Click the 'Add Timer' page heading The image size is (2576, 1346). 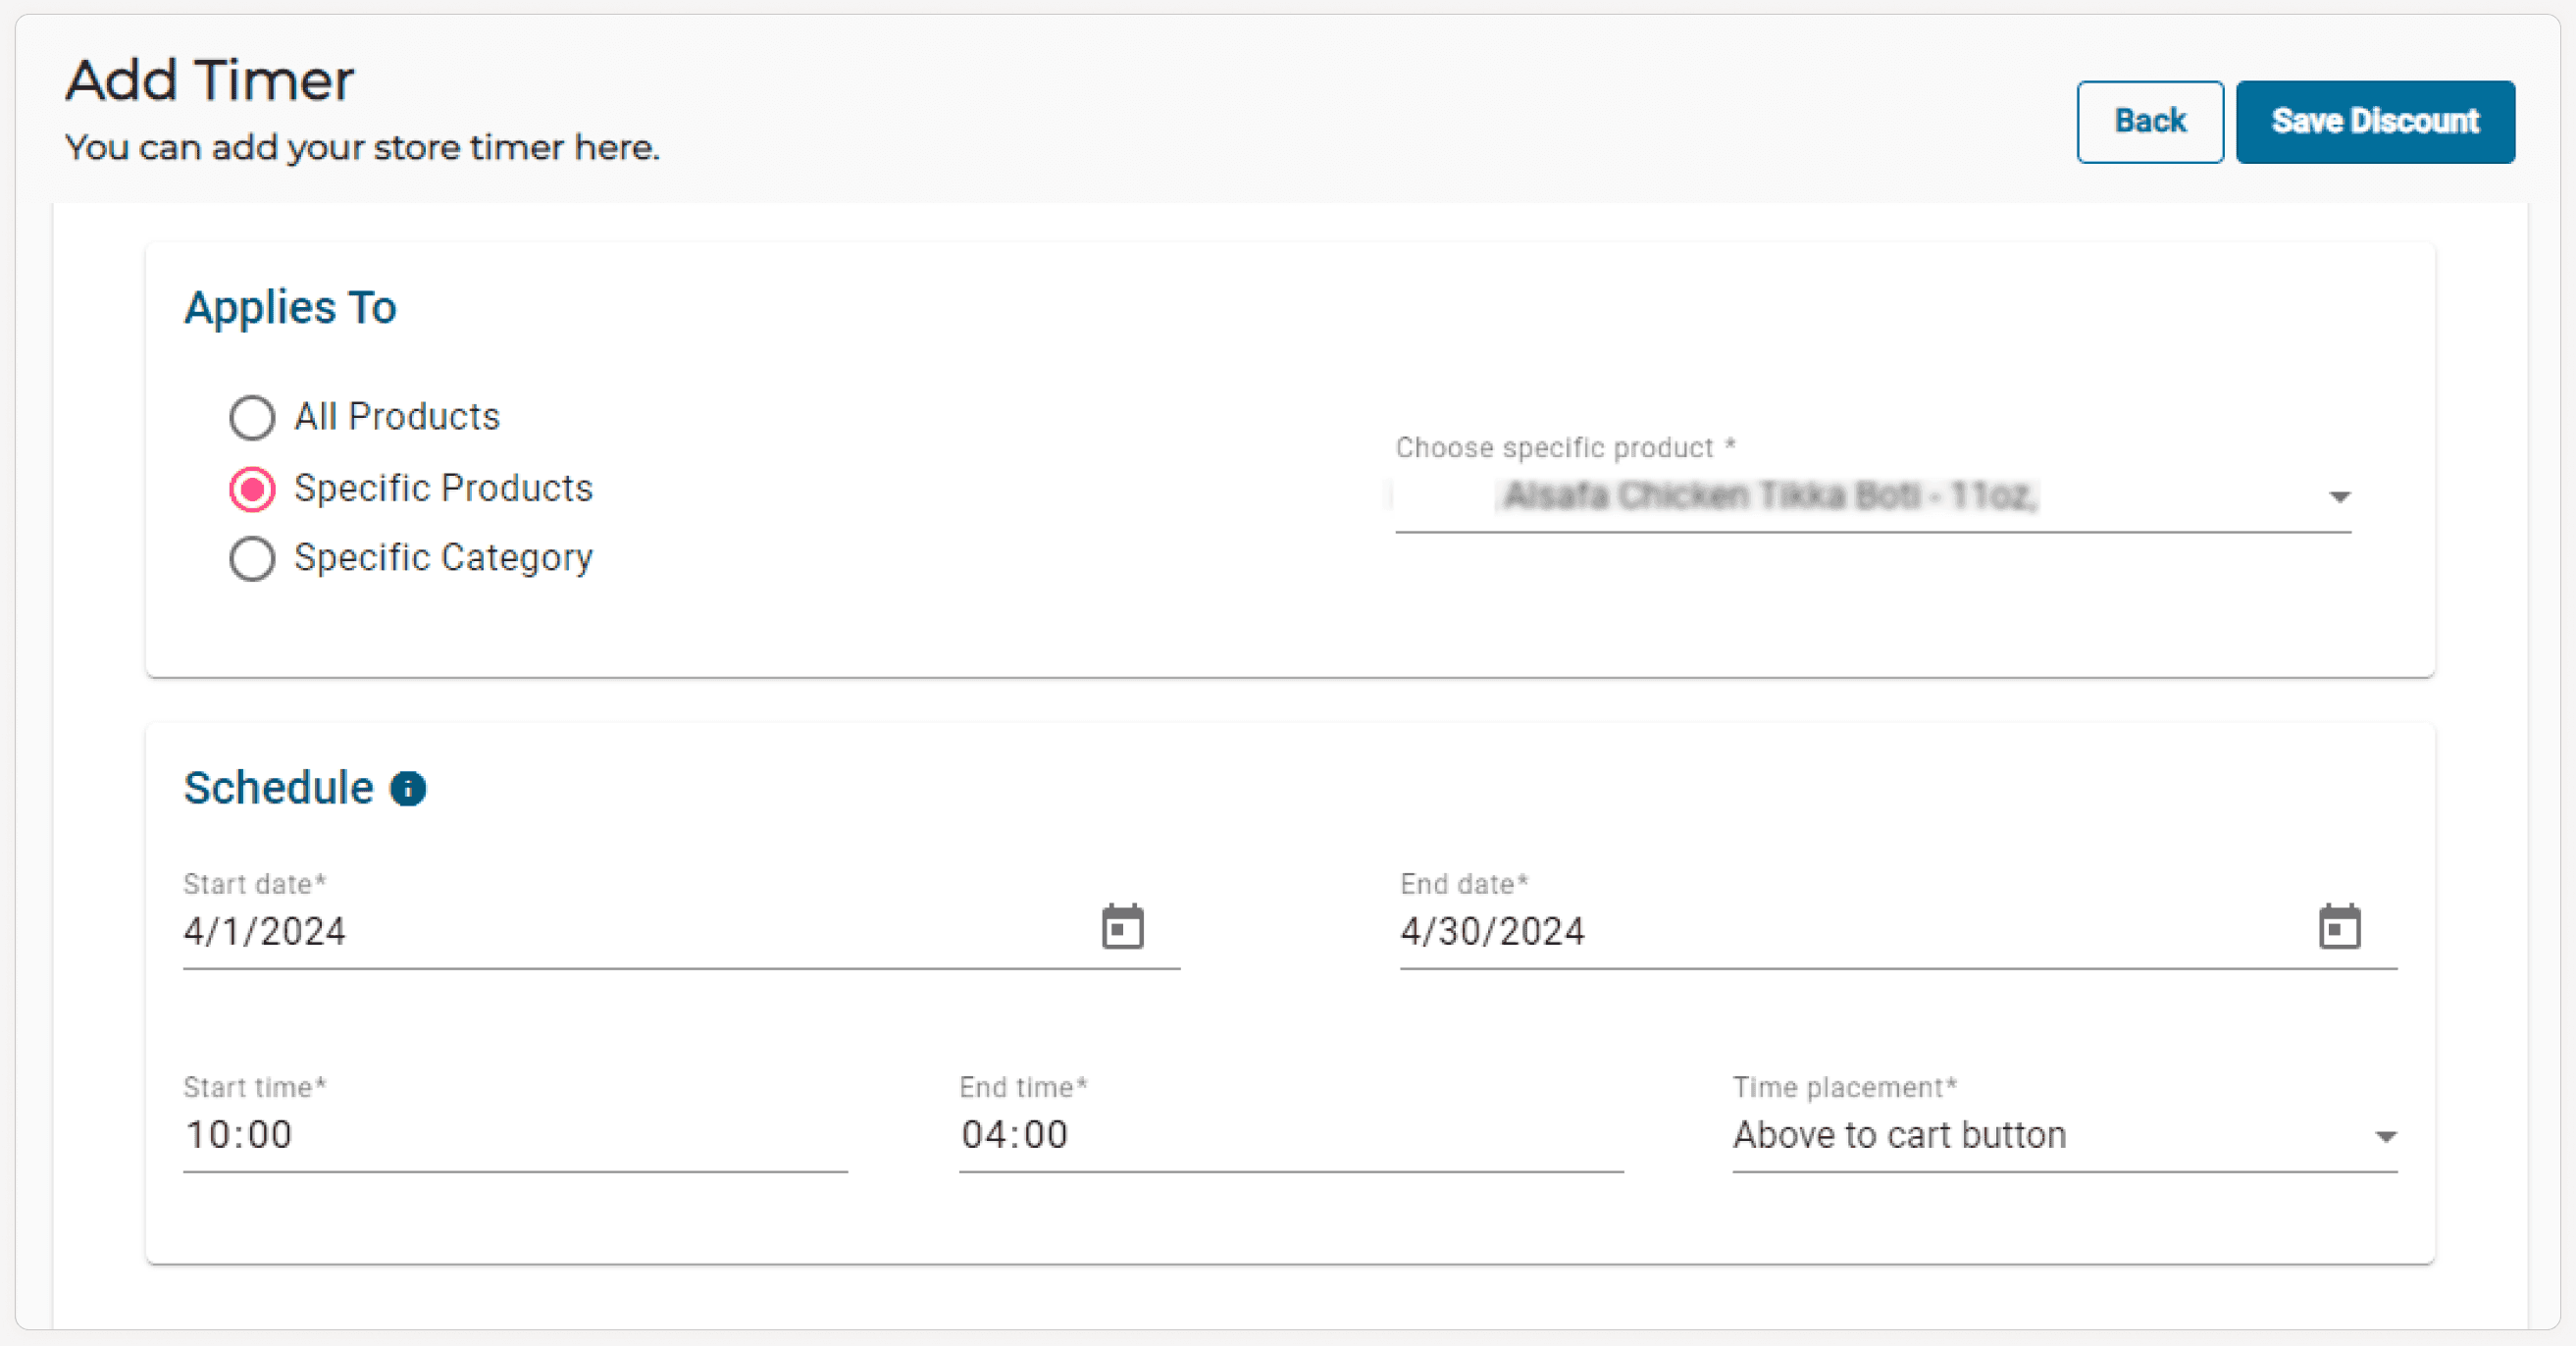(210, 80)
